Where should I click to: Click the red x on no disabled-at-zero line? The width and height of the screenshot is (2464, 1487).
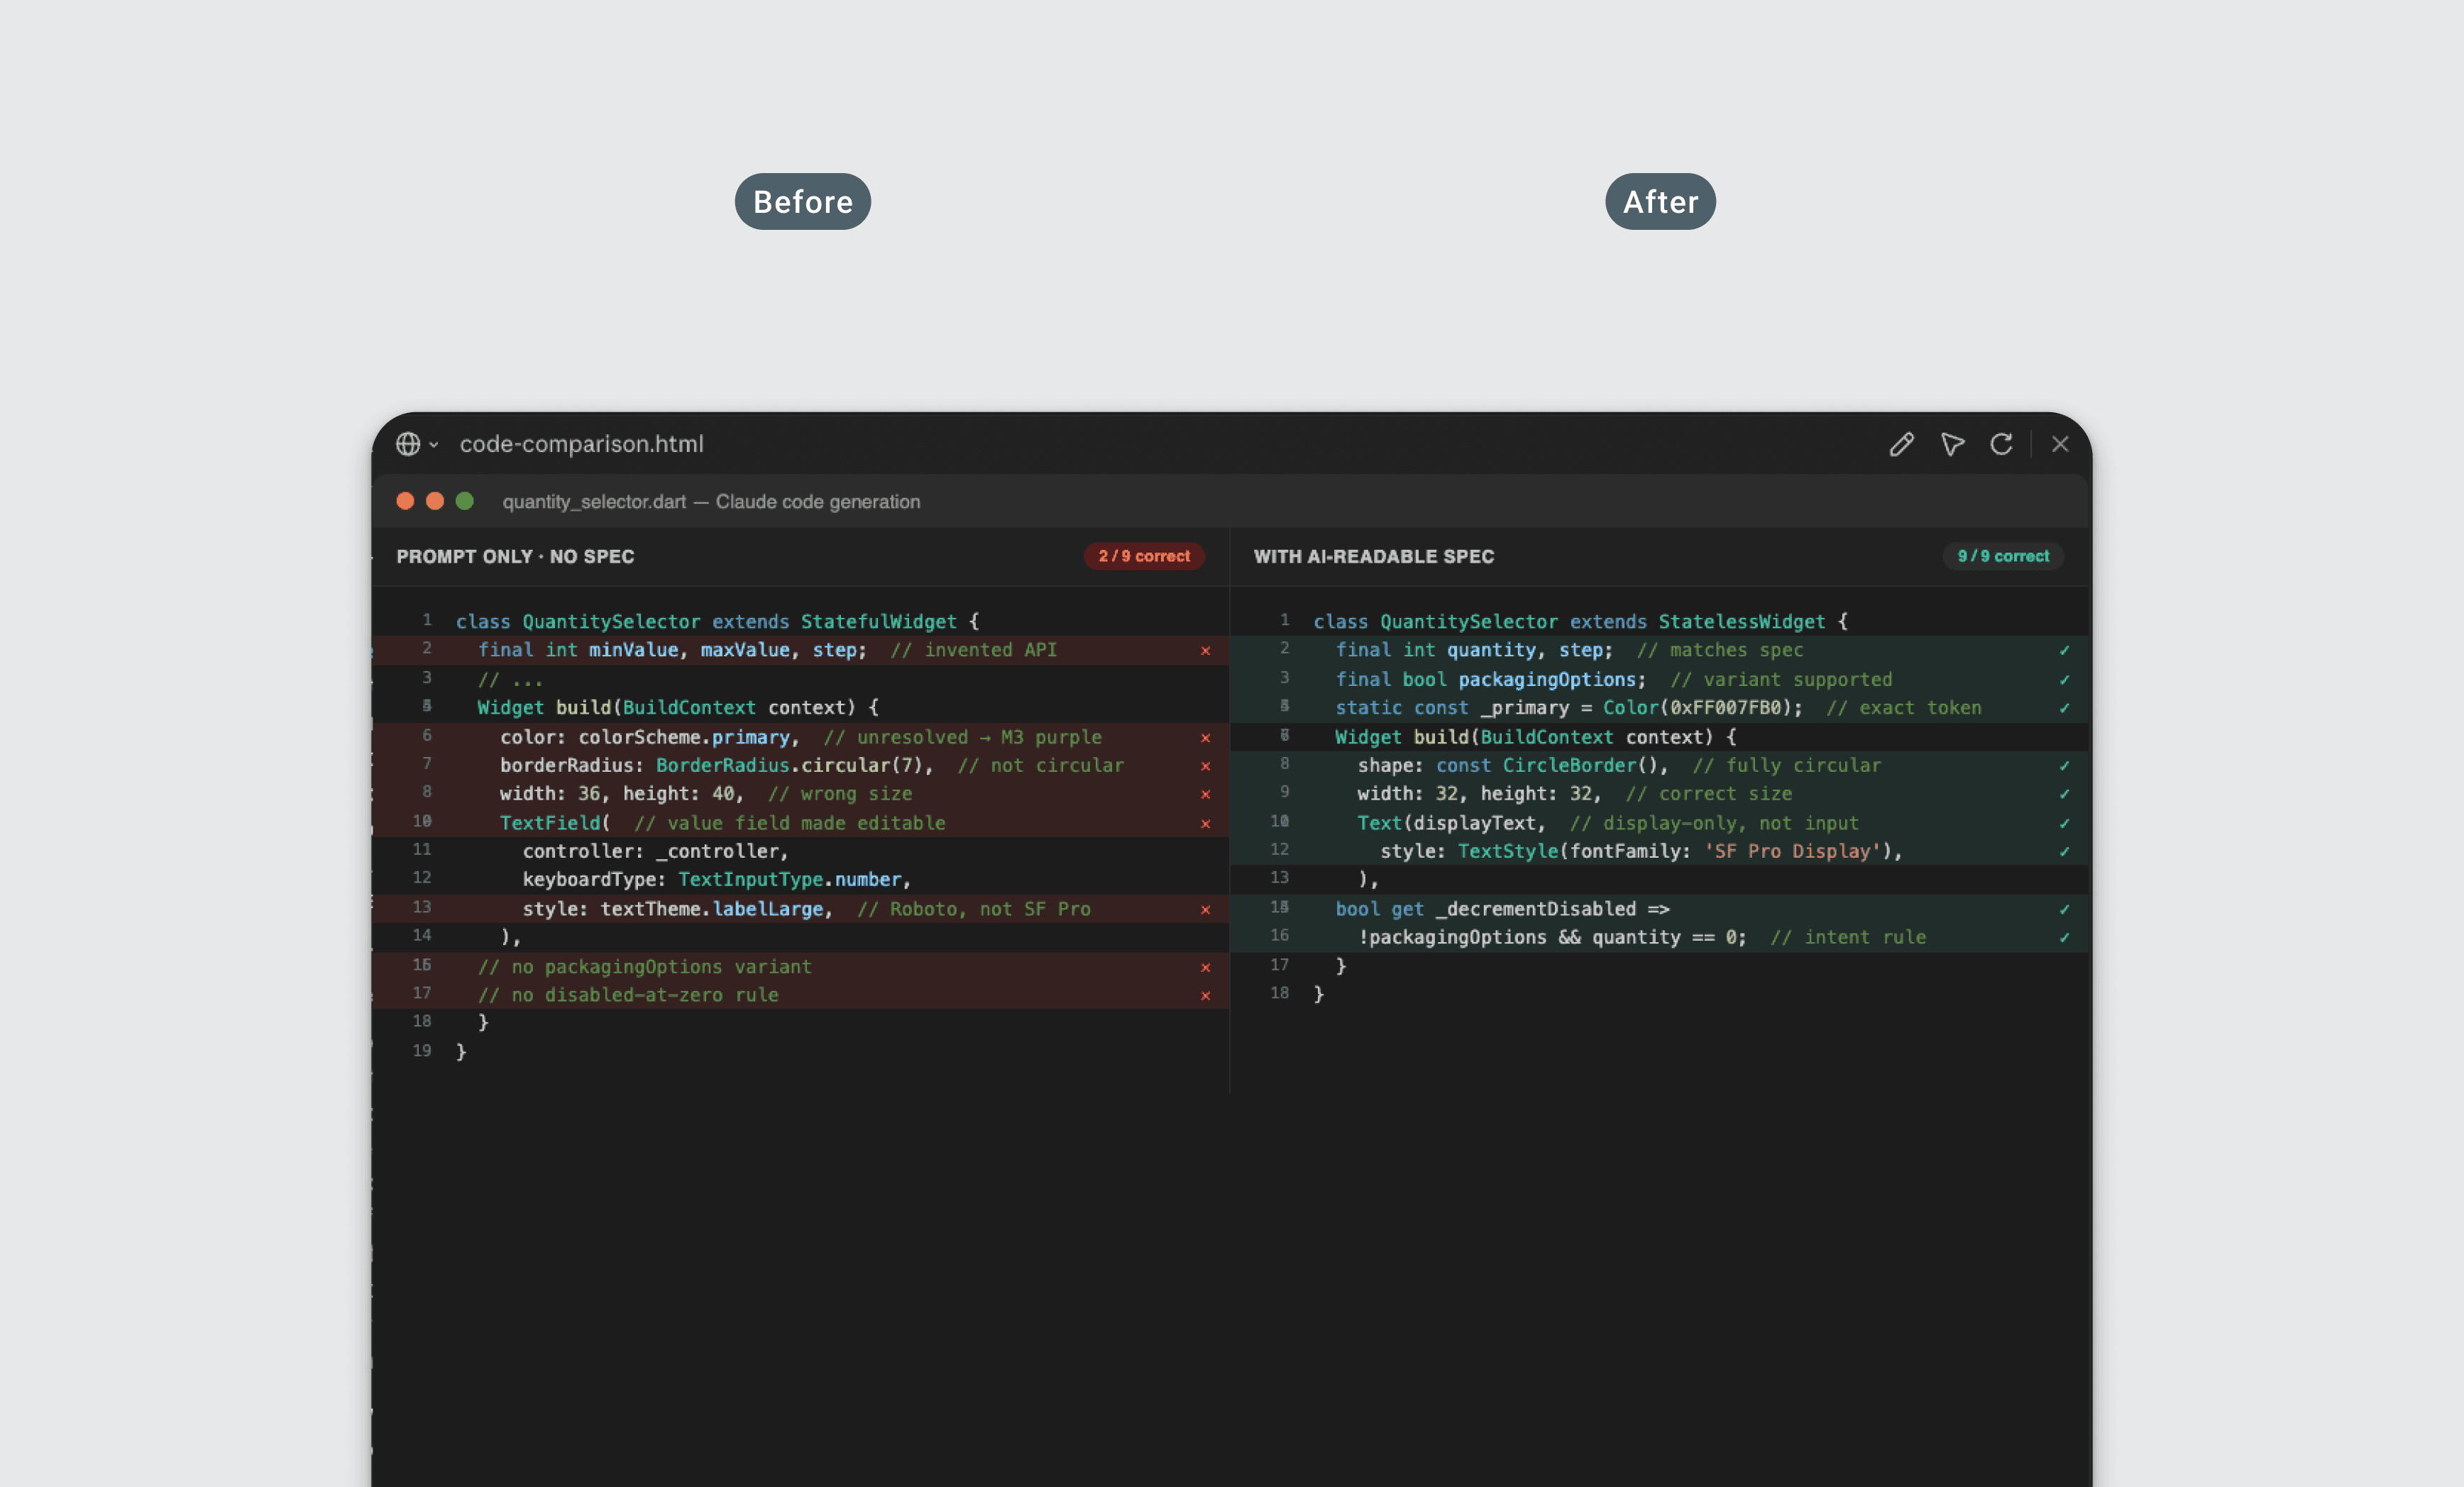coord(1206,996)
